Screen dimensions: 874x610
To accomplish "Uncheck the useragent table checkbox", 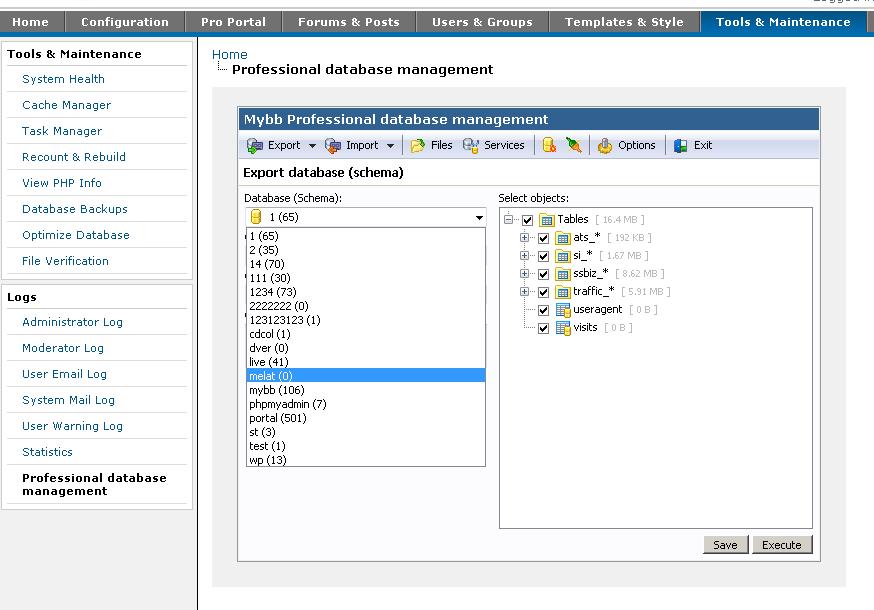I will coord(544,310).
